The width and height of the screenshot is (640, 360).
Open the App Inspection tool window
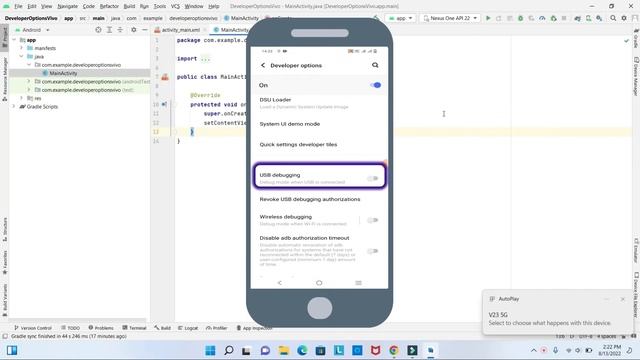pos(254,328)
